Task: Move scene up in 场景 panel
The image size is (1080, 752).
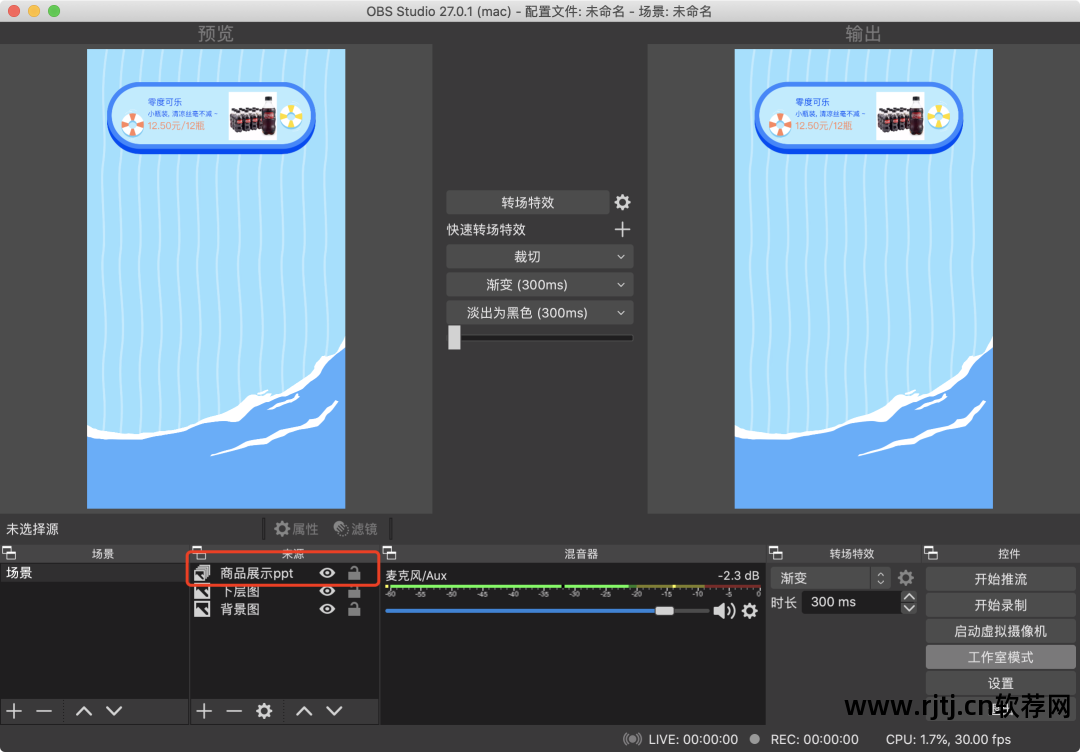Action: (84, 711)
